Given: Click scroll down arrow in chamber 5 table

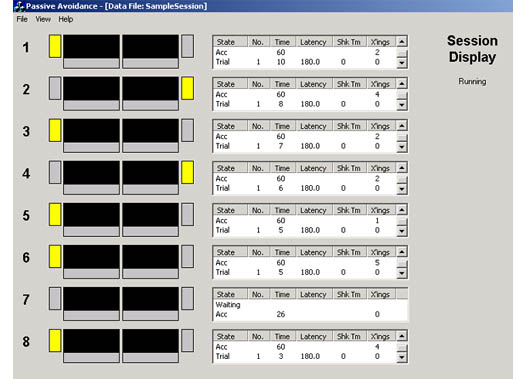Looking at the screenshot, I should click(x=402, y=231).
